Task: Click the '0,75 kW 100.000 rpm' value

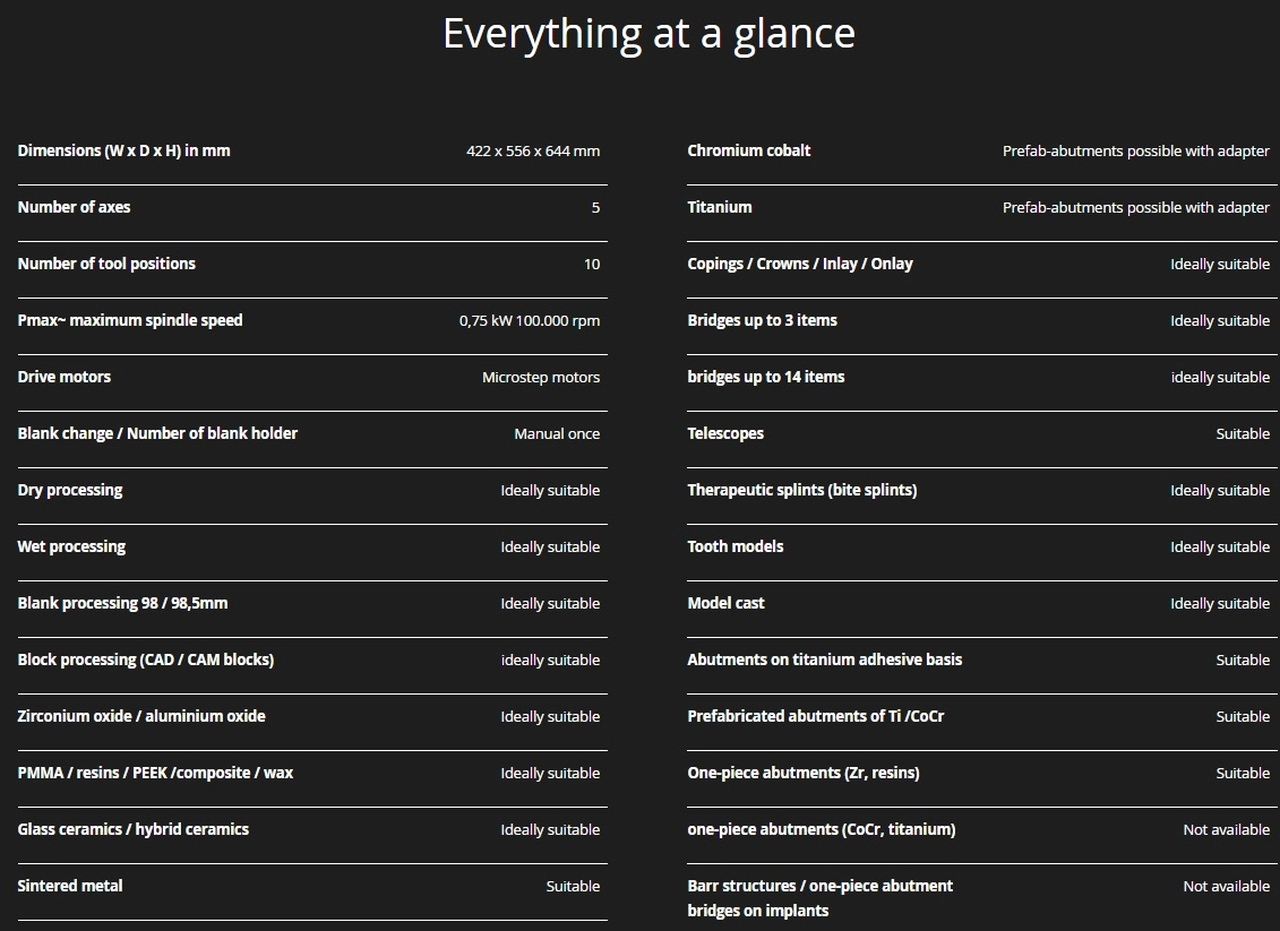Action: (530, 321)
